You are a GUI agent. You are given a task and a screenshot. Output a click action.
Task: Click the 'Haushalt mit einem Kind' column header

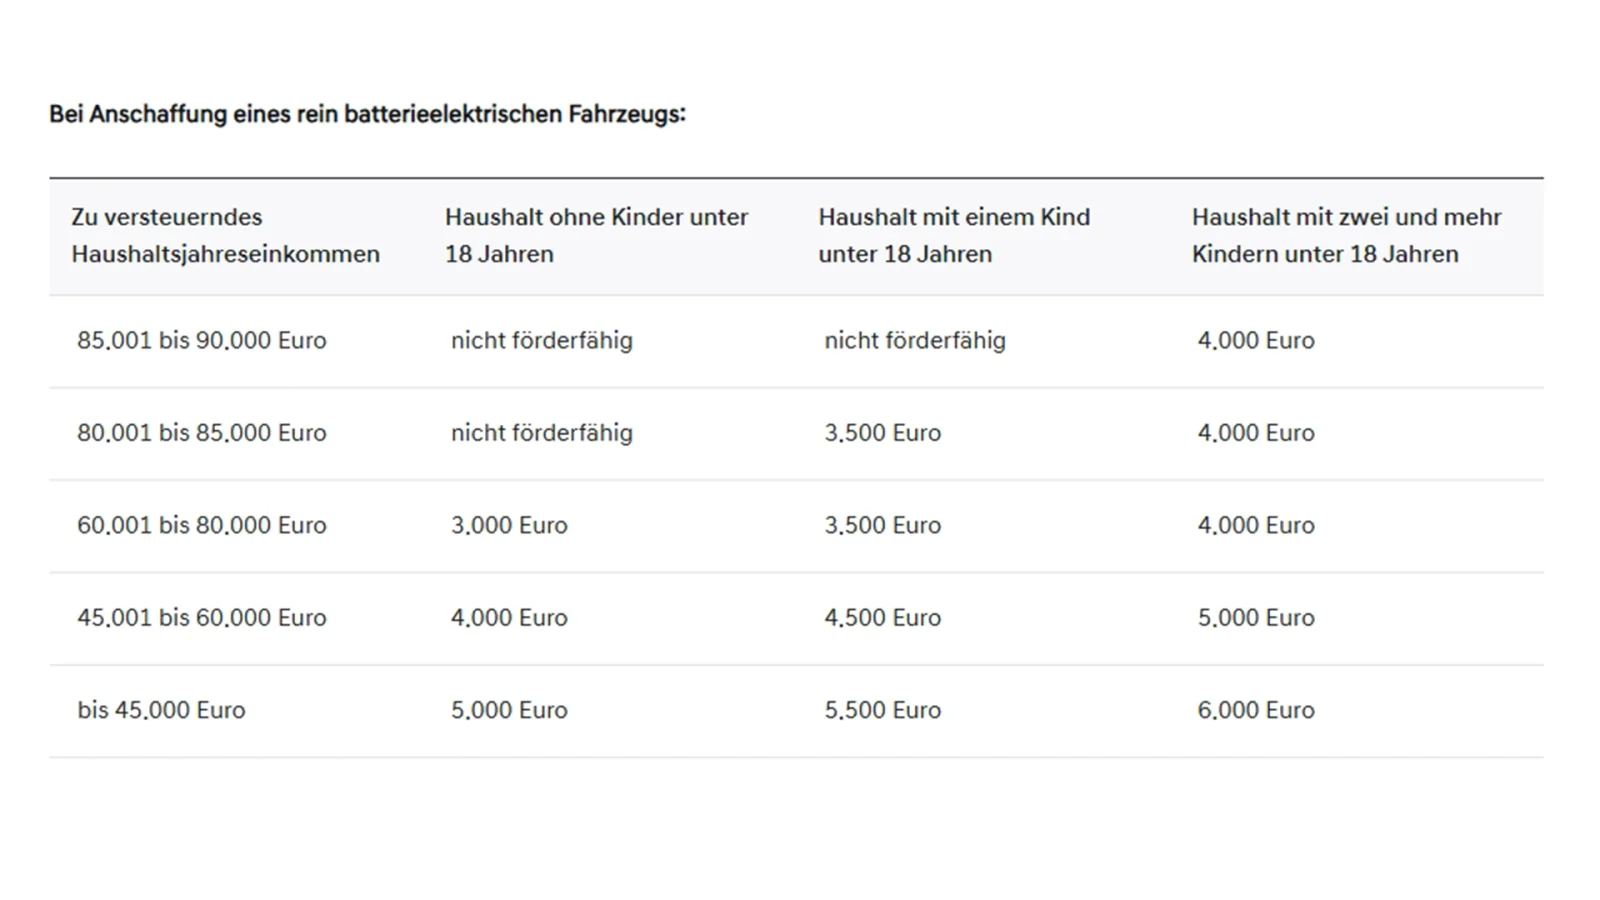954,235
